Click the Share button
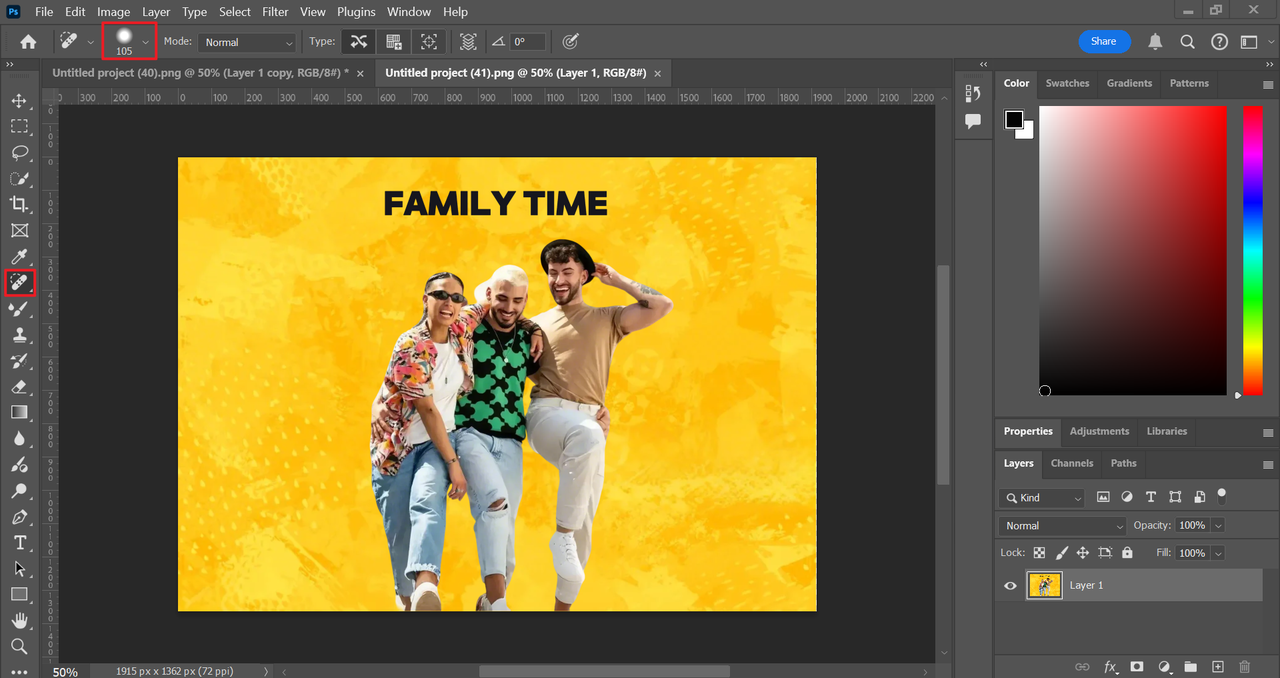The image size is (1280, 678). tap(1104, 41)
